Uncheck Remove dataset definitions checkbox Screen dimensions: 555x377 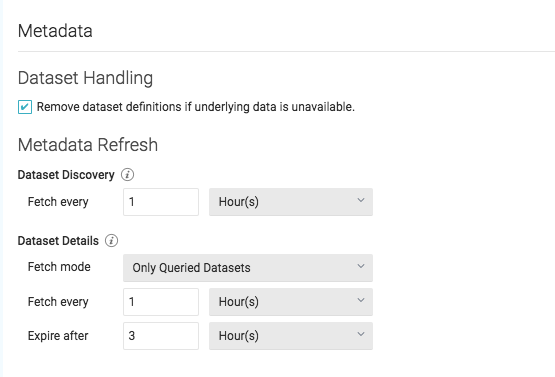click(x=25, y=107)
